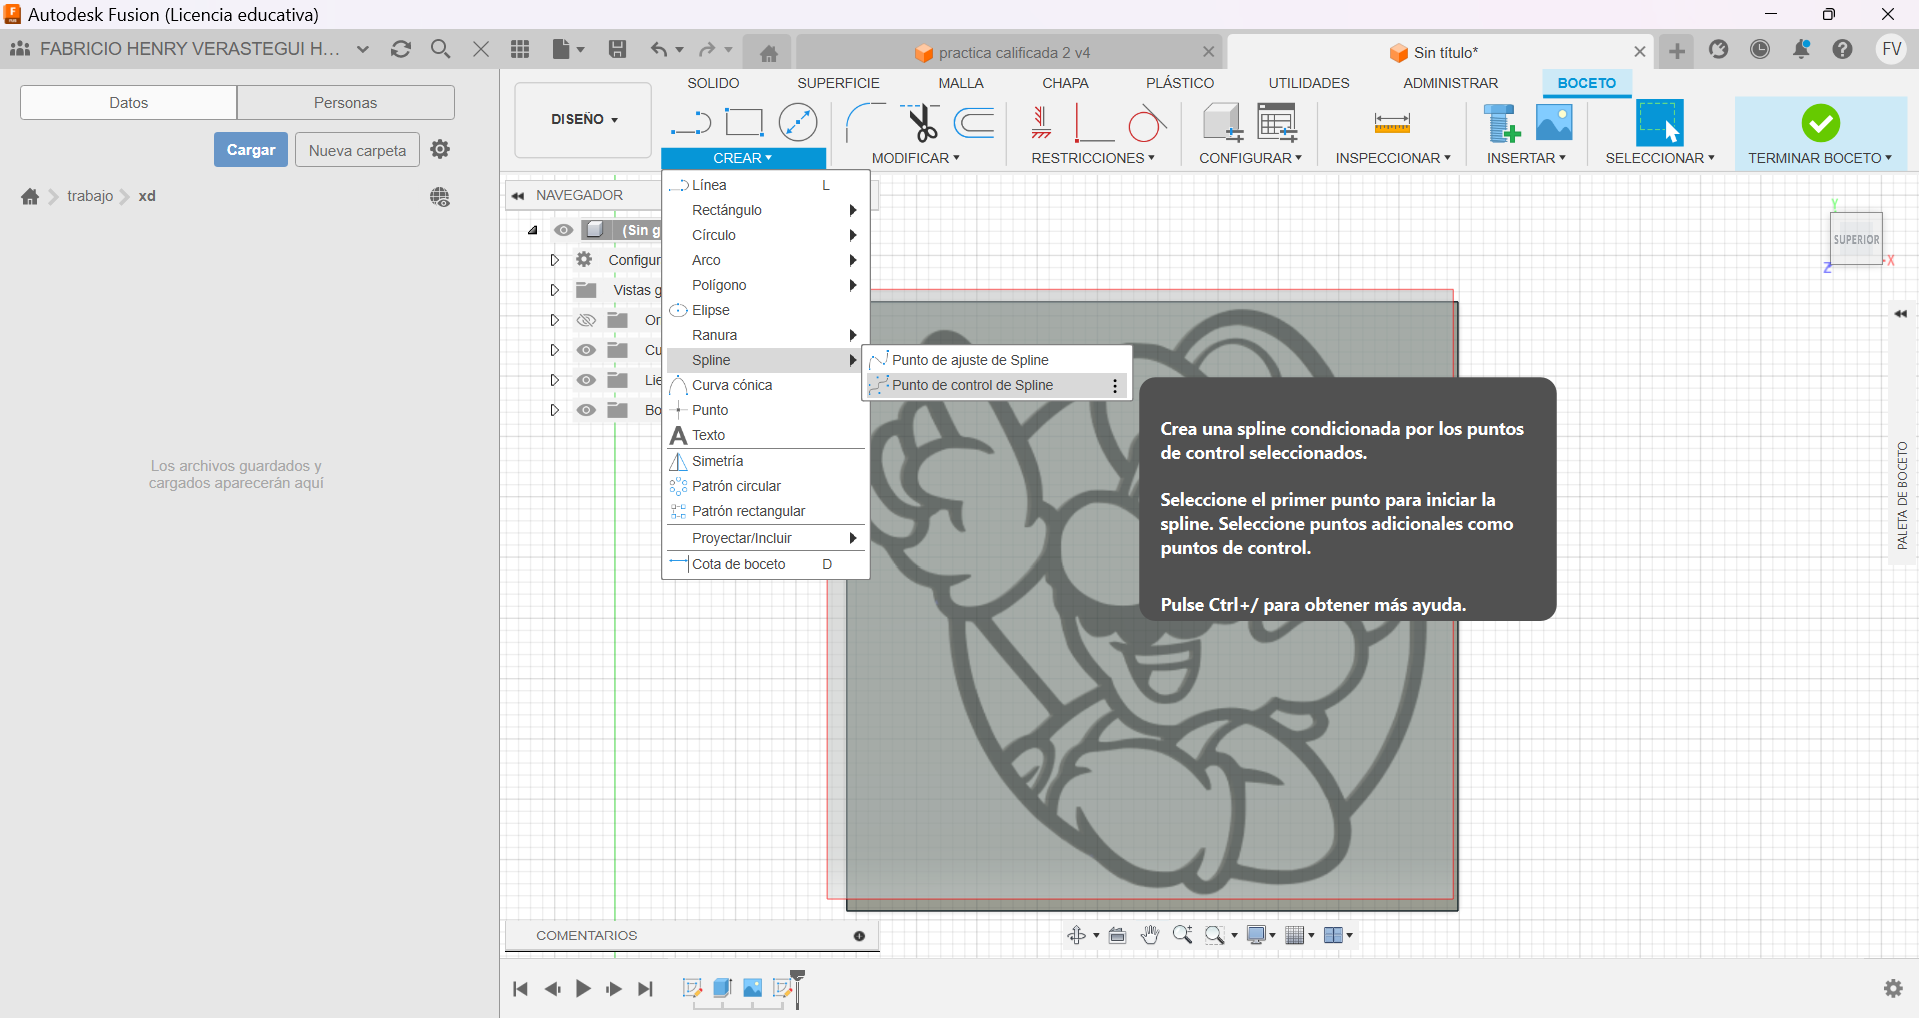The height and width of the screenshot is (1018, 1919).
Task: Select Patrón circular menu entry
Action: coord(766,486)
